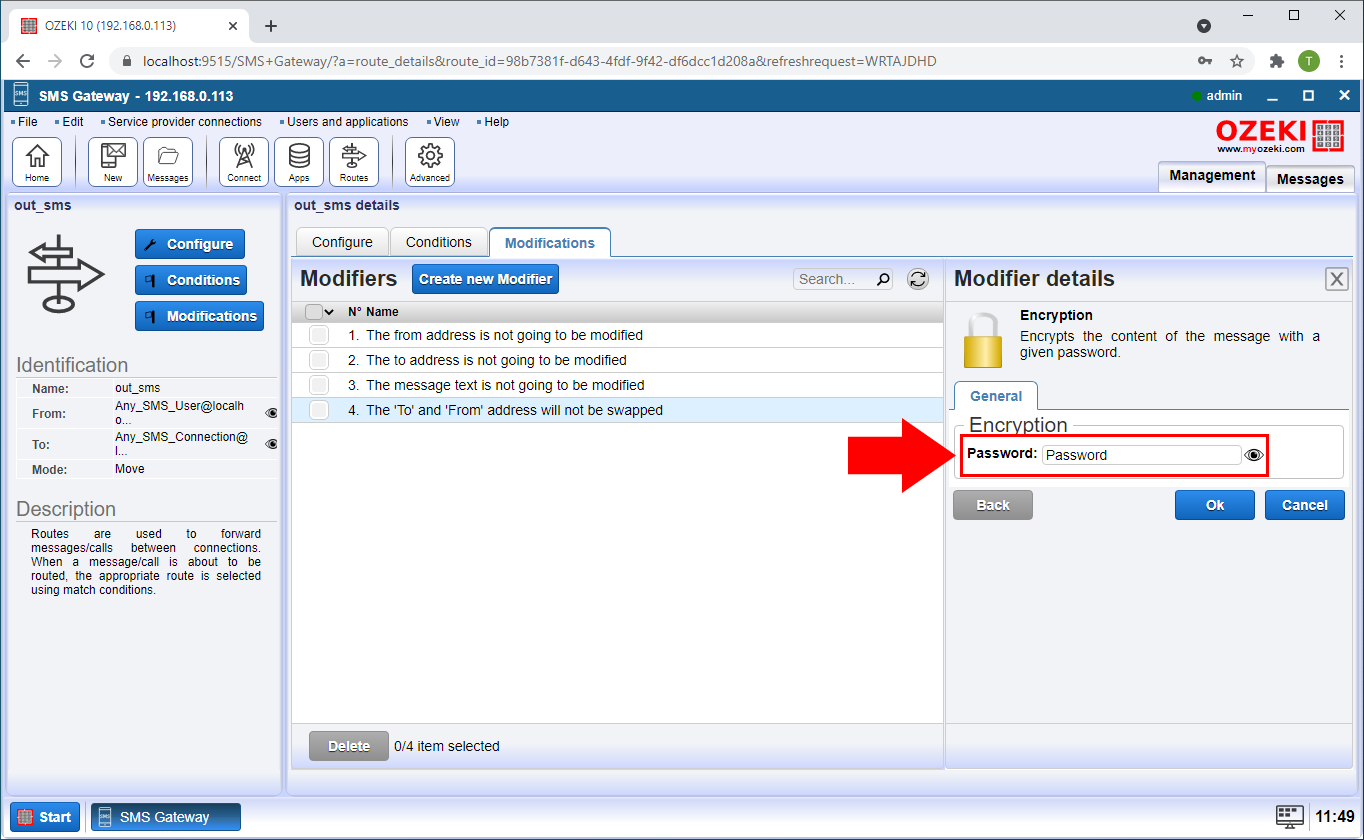This screenshot has width=1364, height=840.
Task: Open Chrome's three-dot menu
Action: point(1340,61)
